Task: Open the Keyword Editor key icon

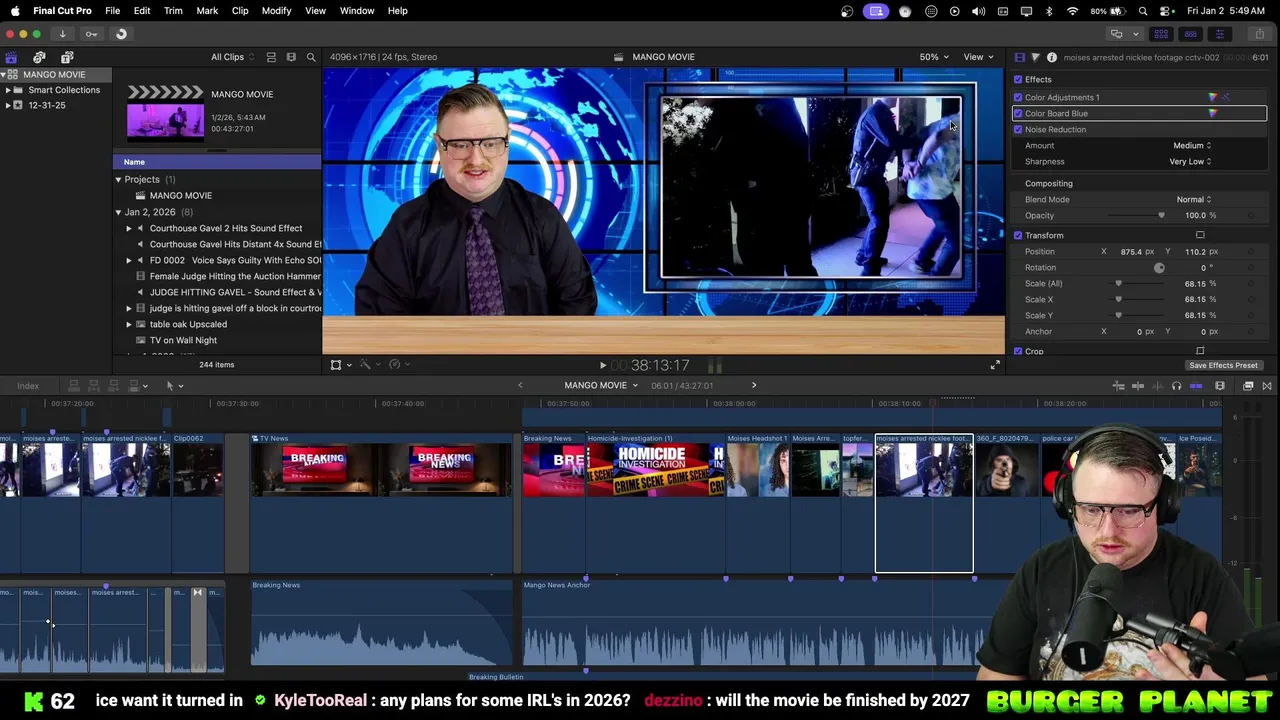Action: click(x=91, y=34)
